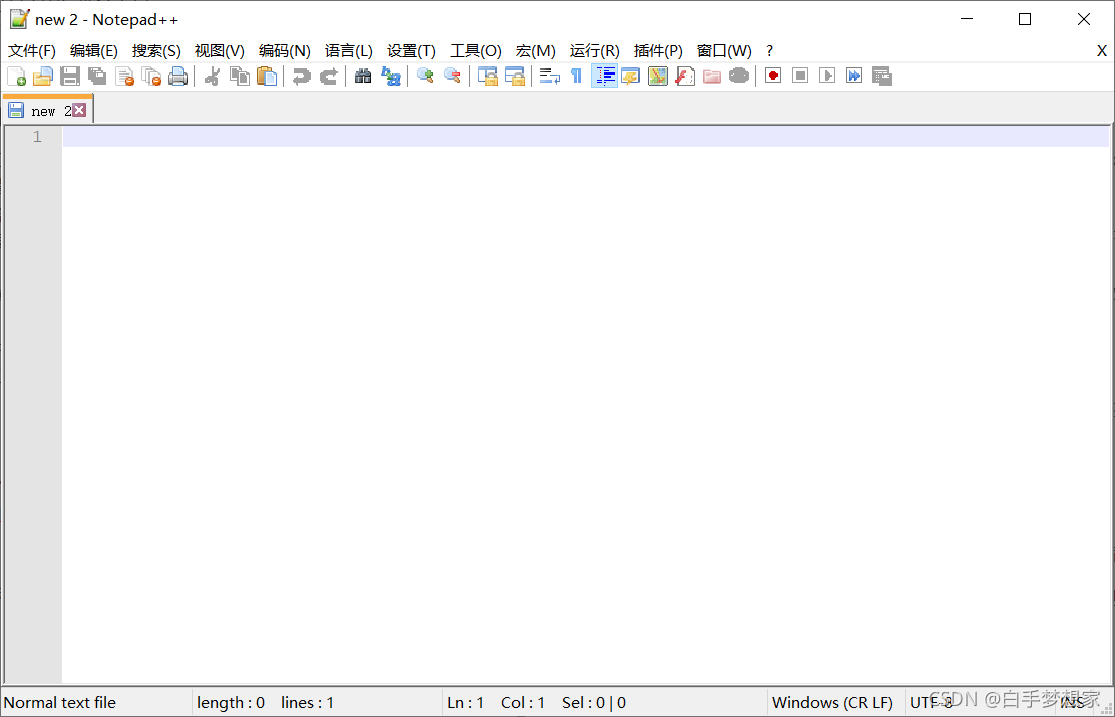Open the 文件(F) menu
This screenshot has height=717, width=1115.
tap(32, 51)
